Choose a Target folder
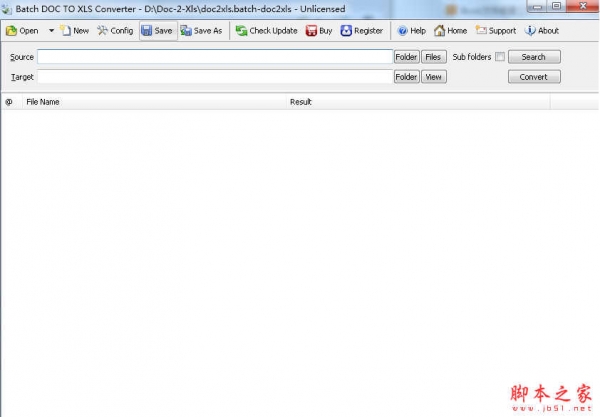Image resolution: width=600 pixels, height=417 pixels. [x=407, y=77]
